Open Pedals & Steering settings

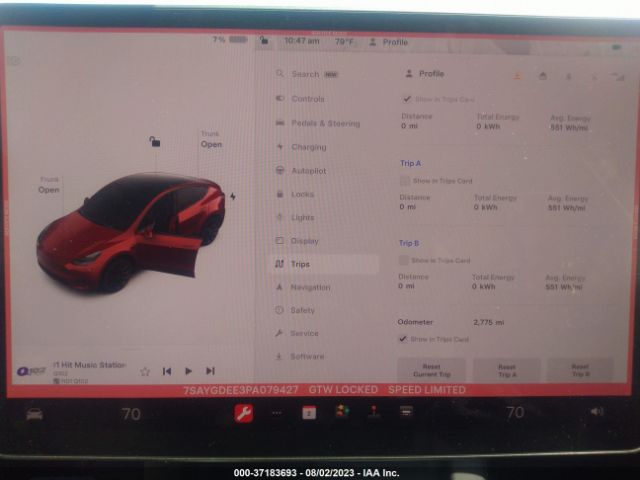pyautogui.click(x=318, y=123)
